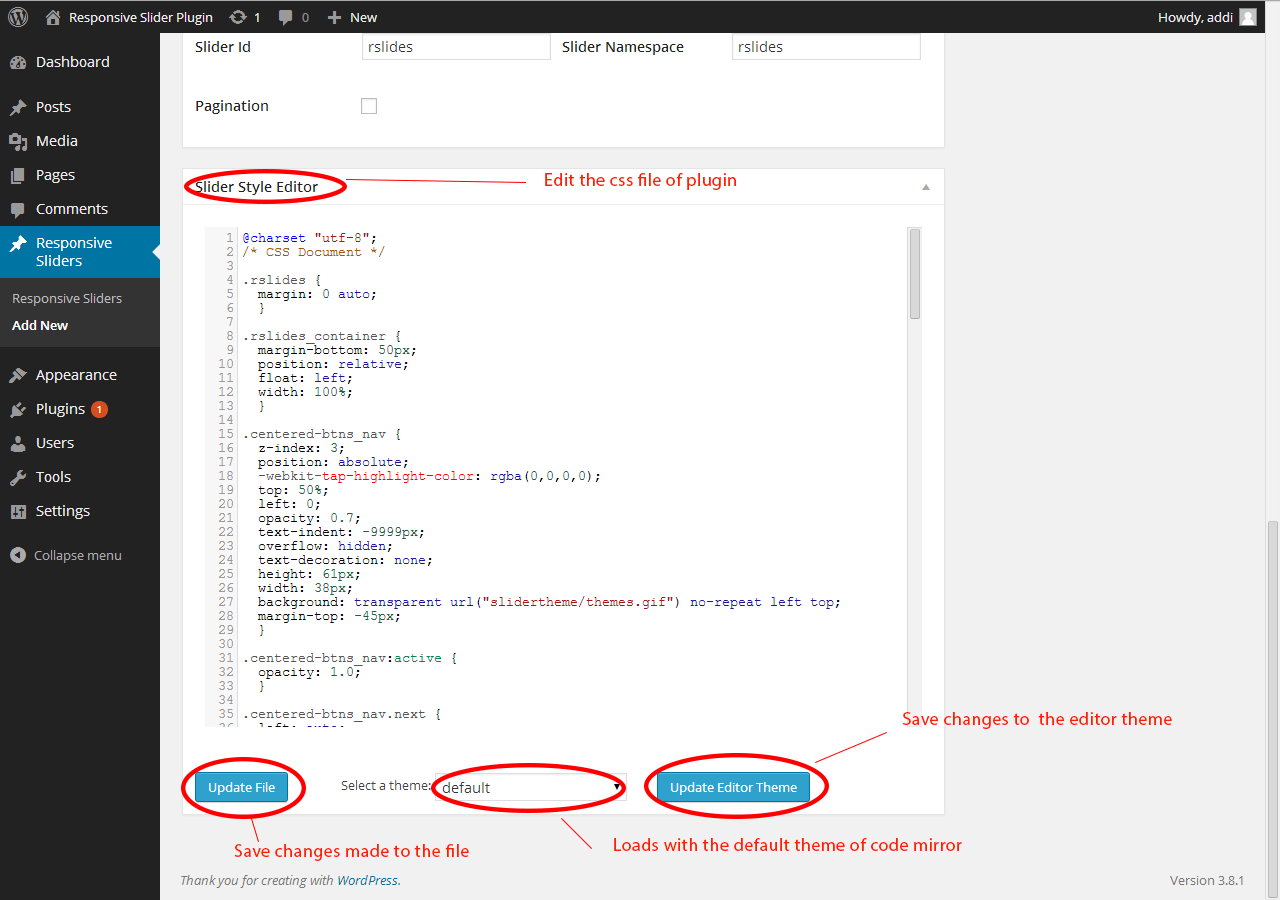
Task: Click the background url themes.gif code line
Action: [x=549, y=602]
